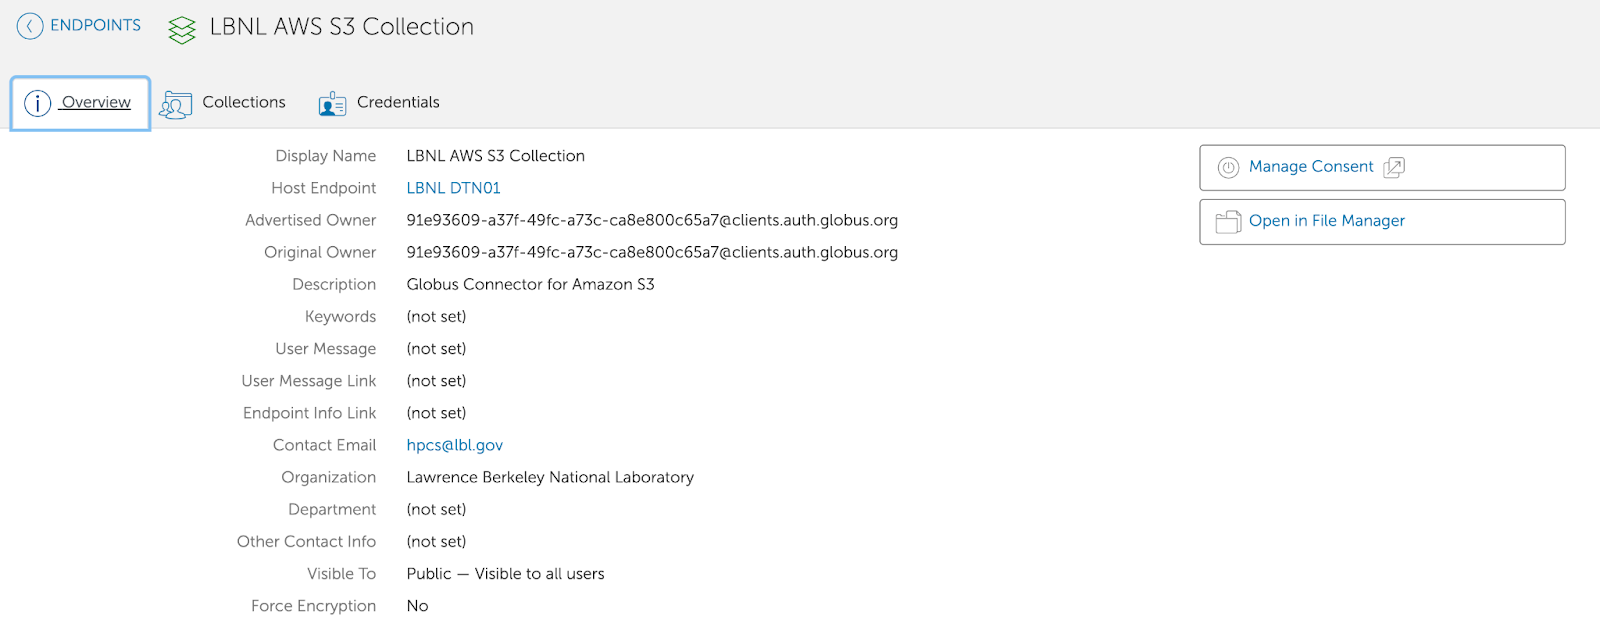Click the Lawrence Berkeley National Laboratory organization text
Image resolution: width=1600 pixels, height=627 pixels.
pyautogui.click(x=550, y=477)
